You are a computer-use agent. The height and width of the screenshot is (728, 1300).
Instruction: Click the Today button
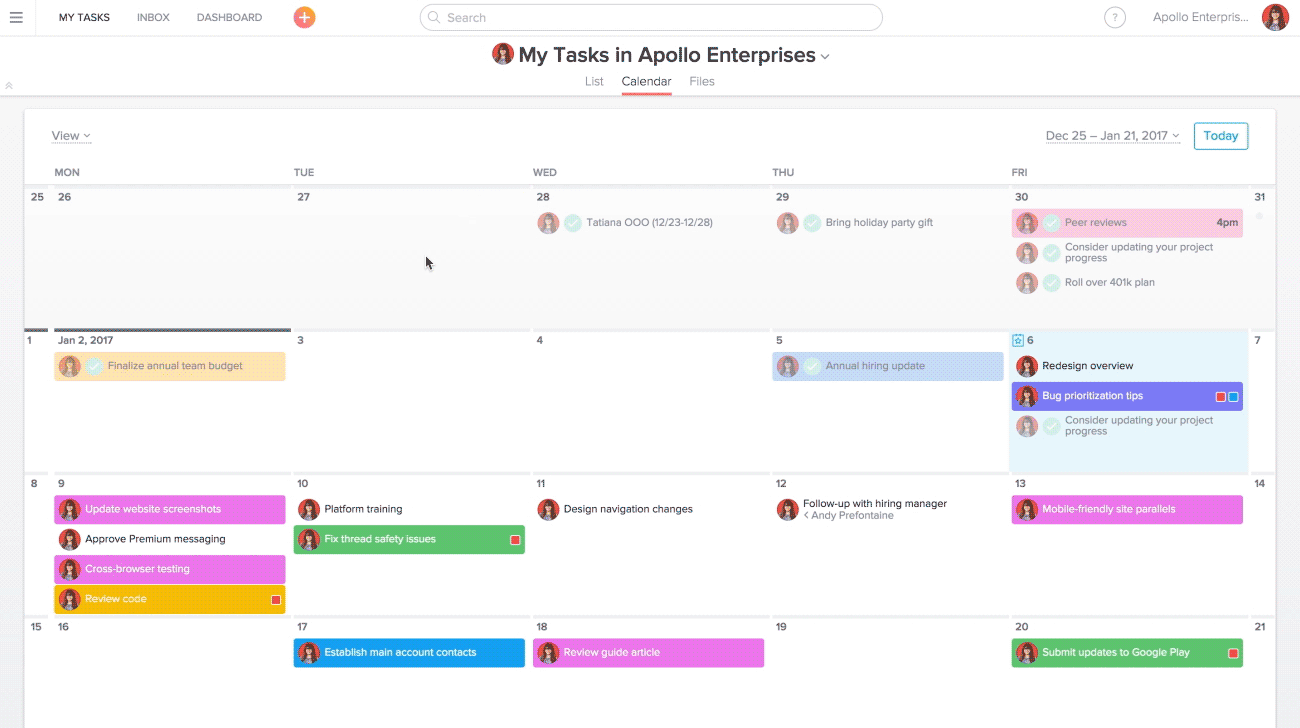pos(1221,136)
